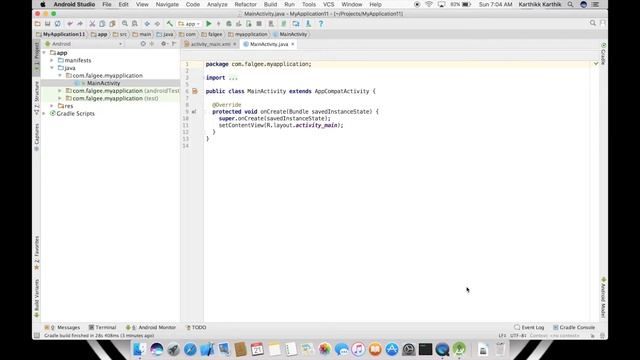Open the Terminal app in the Dock
Viewport: 640px width, 360px height.
tap(425, 349)
